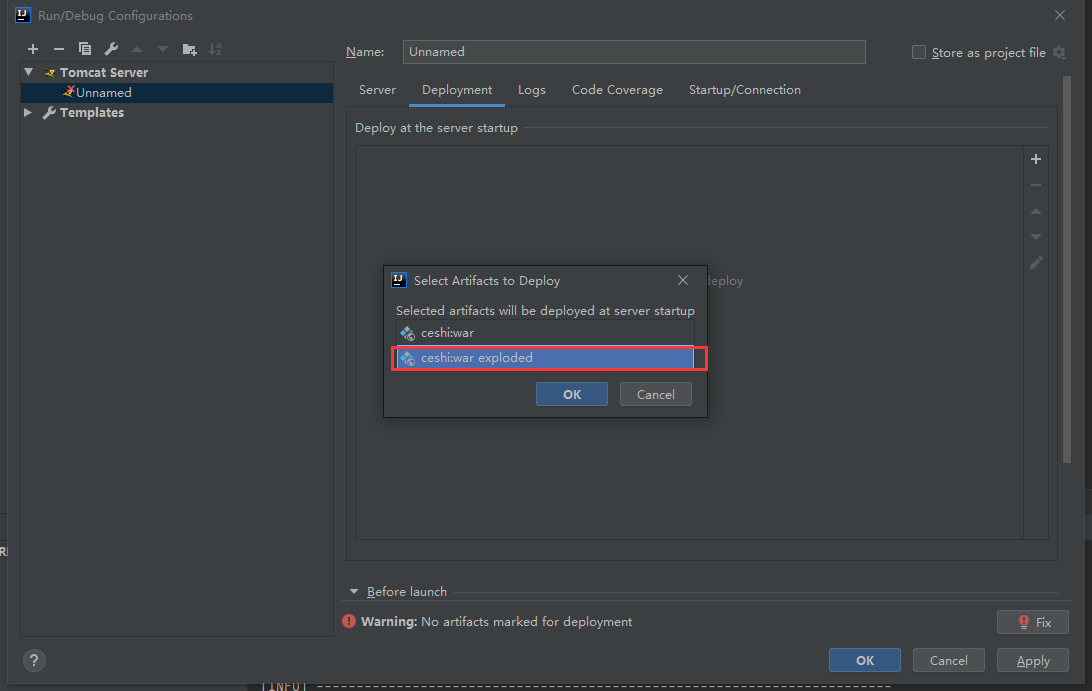
Task: Click the Fix warning button
Action: point(1033,622)
